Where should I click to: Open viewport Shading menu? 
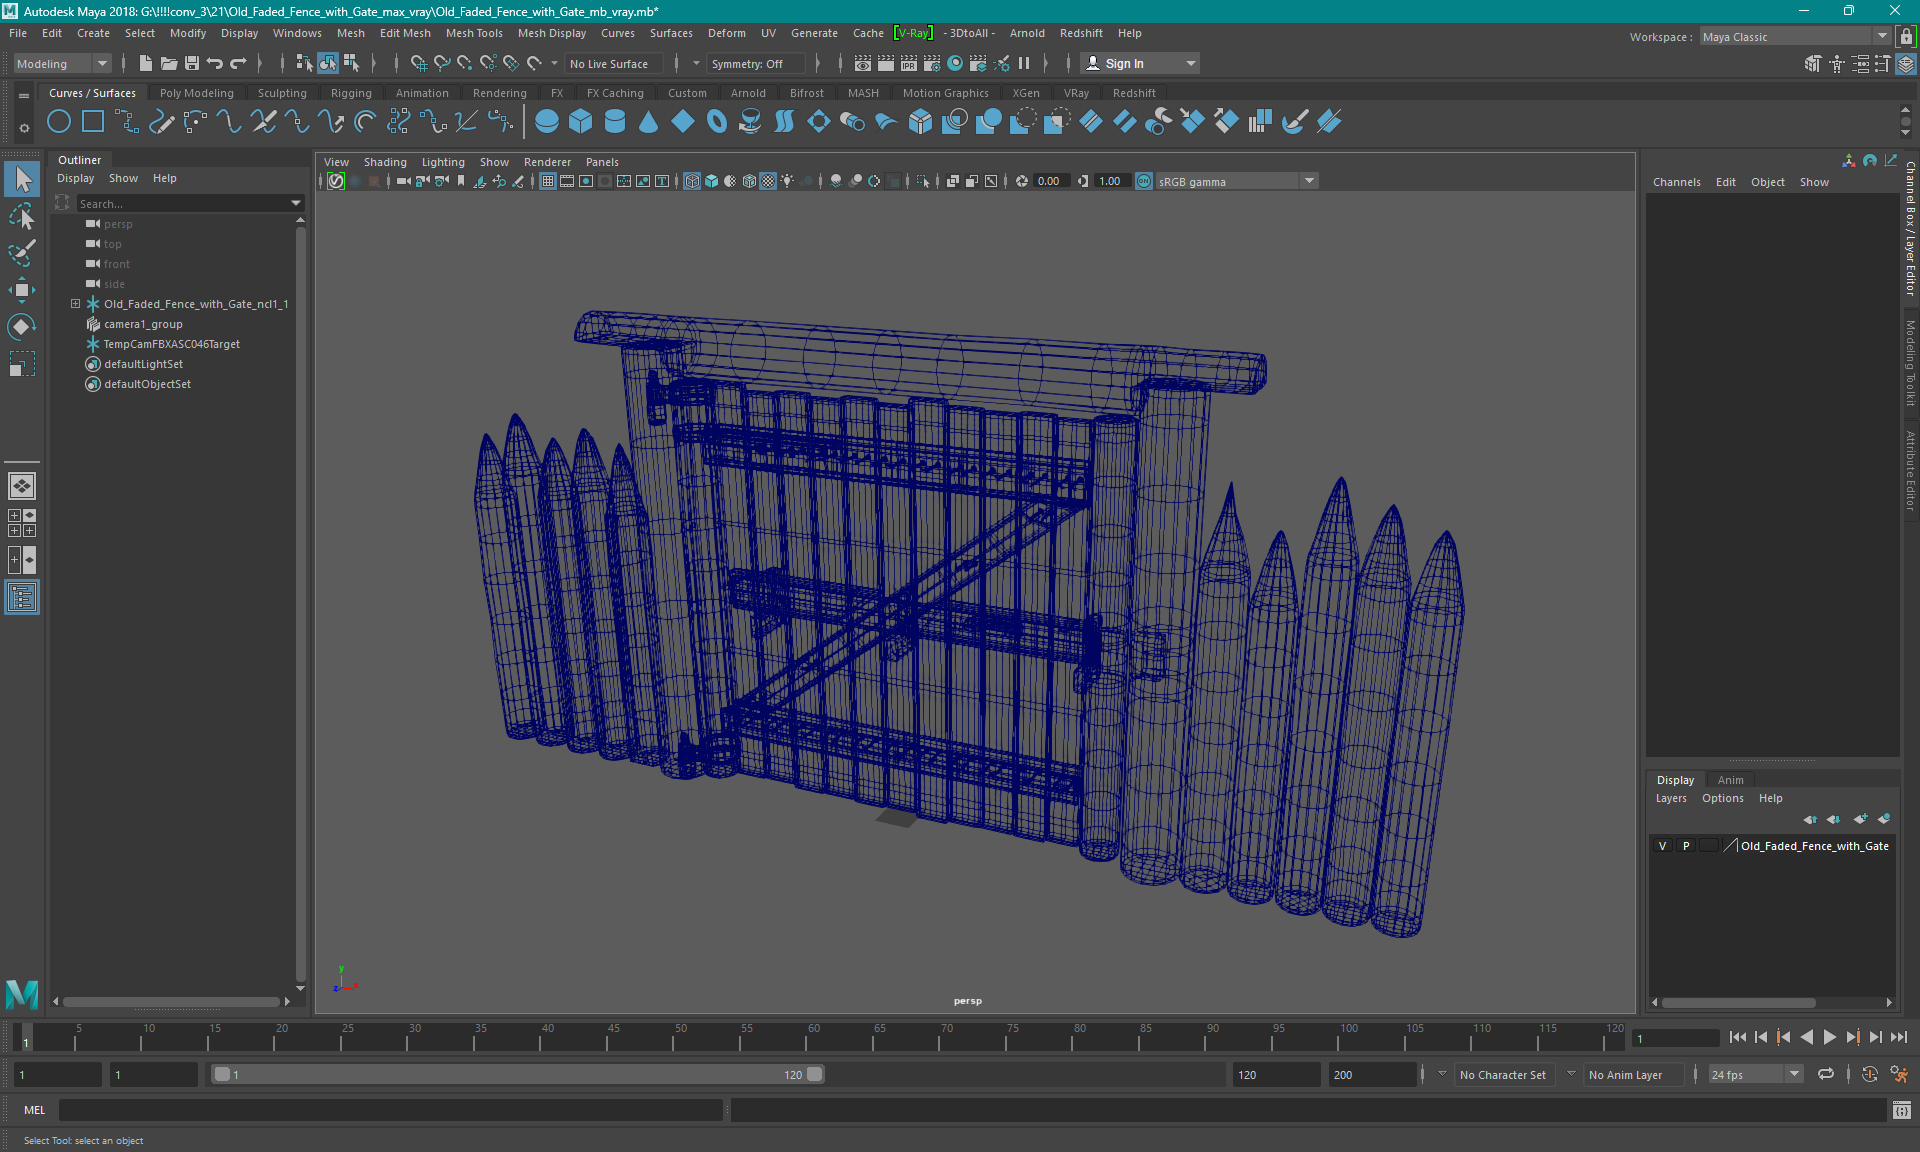coord(385,162)
